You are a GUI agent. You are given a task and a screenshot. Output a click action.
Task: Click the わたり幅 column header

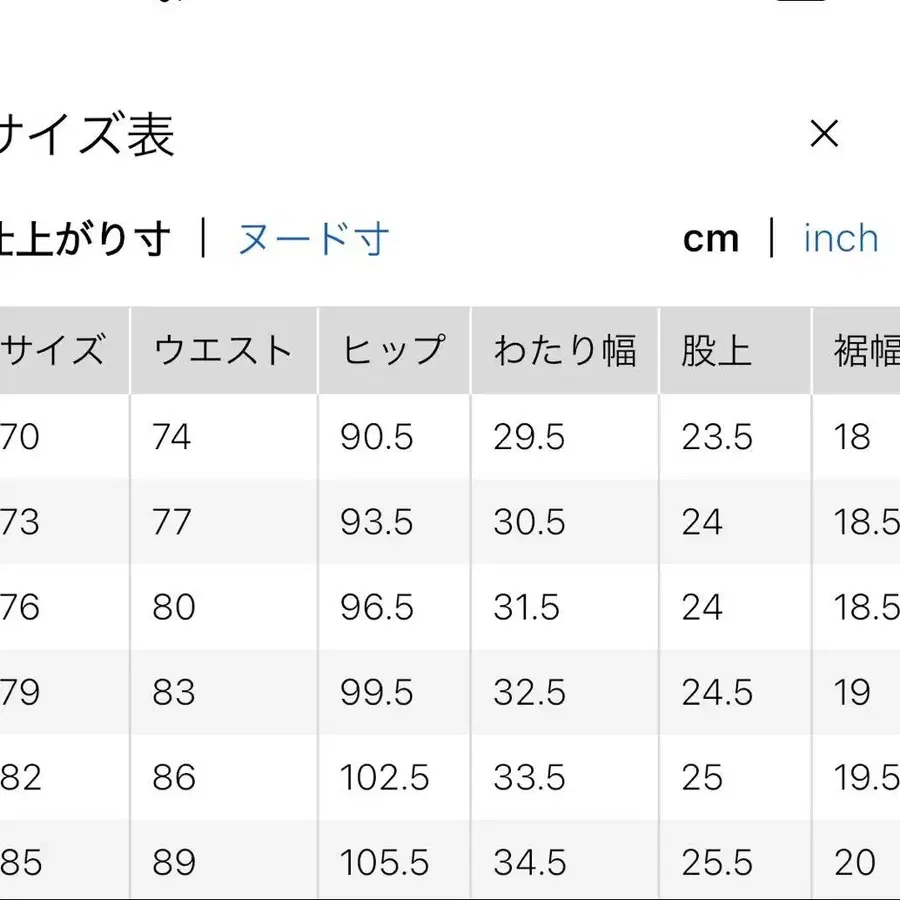pyautogui.click(x=565, y=348)
